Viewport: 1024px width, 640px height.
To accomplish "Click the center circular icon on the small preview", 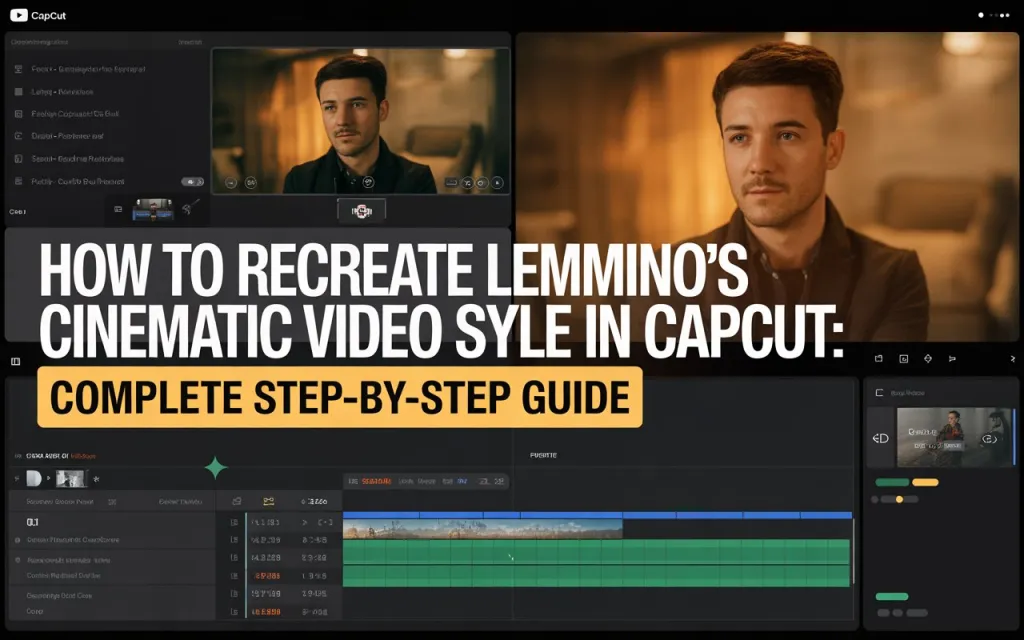I will (x=368, y=182).
